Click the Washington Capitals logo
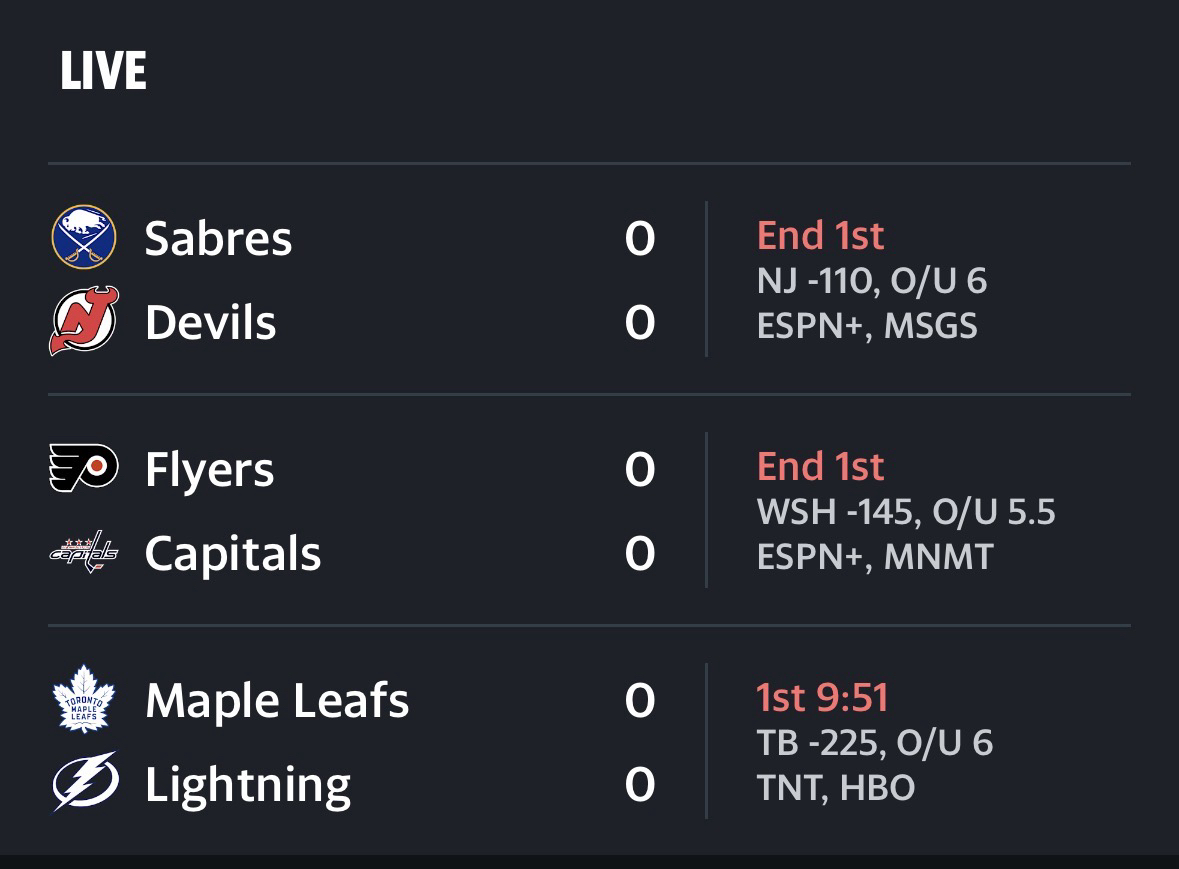 tap(84, 552)
